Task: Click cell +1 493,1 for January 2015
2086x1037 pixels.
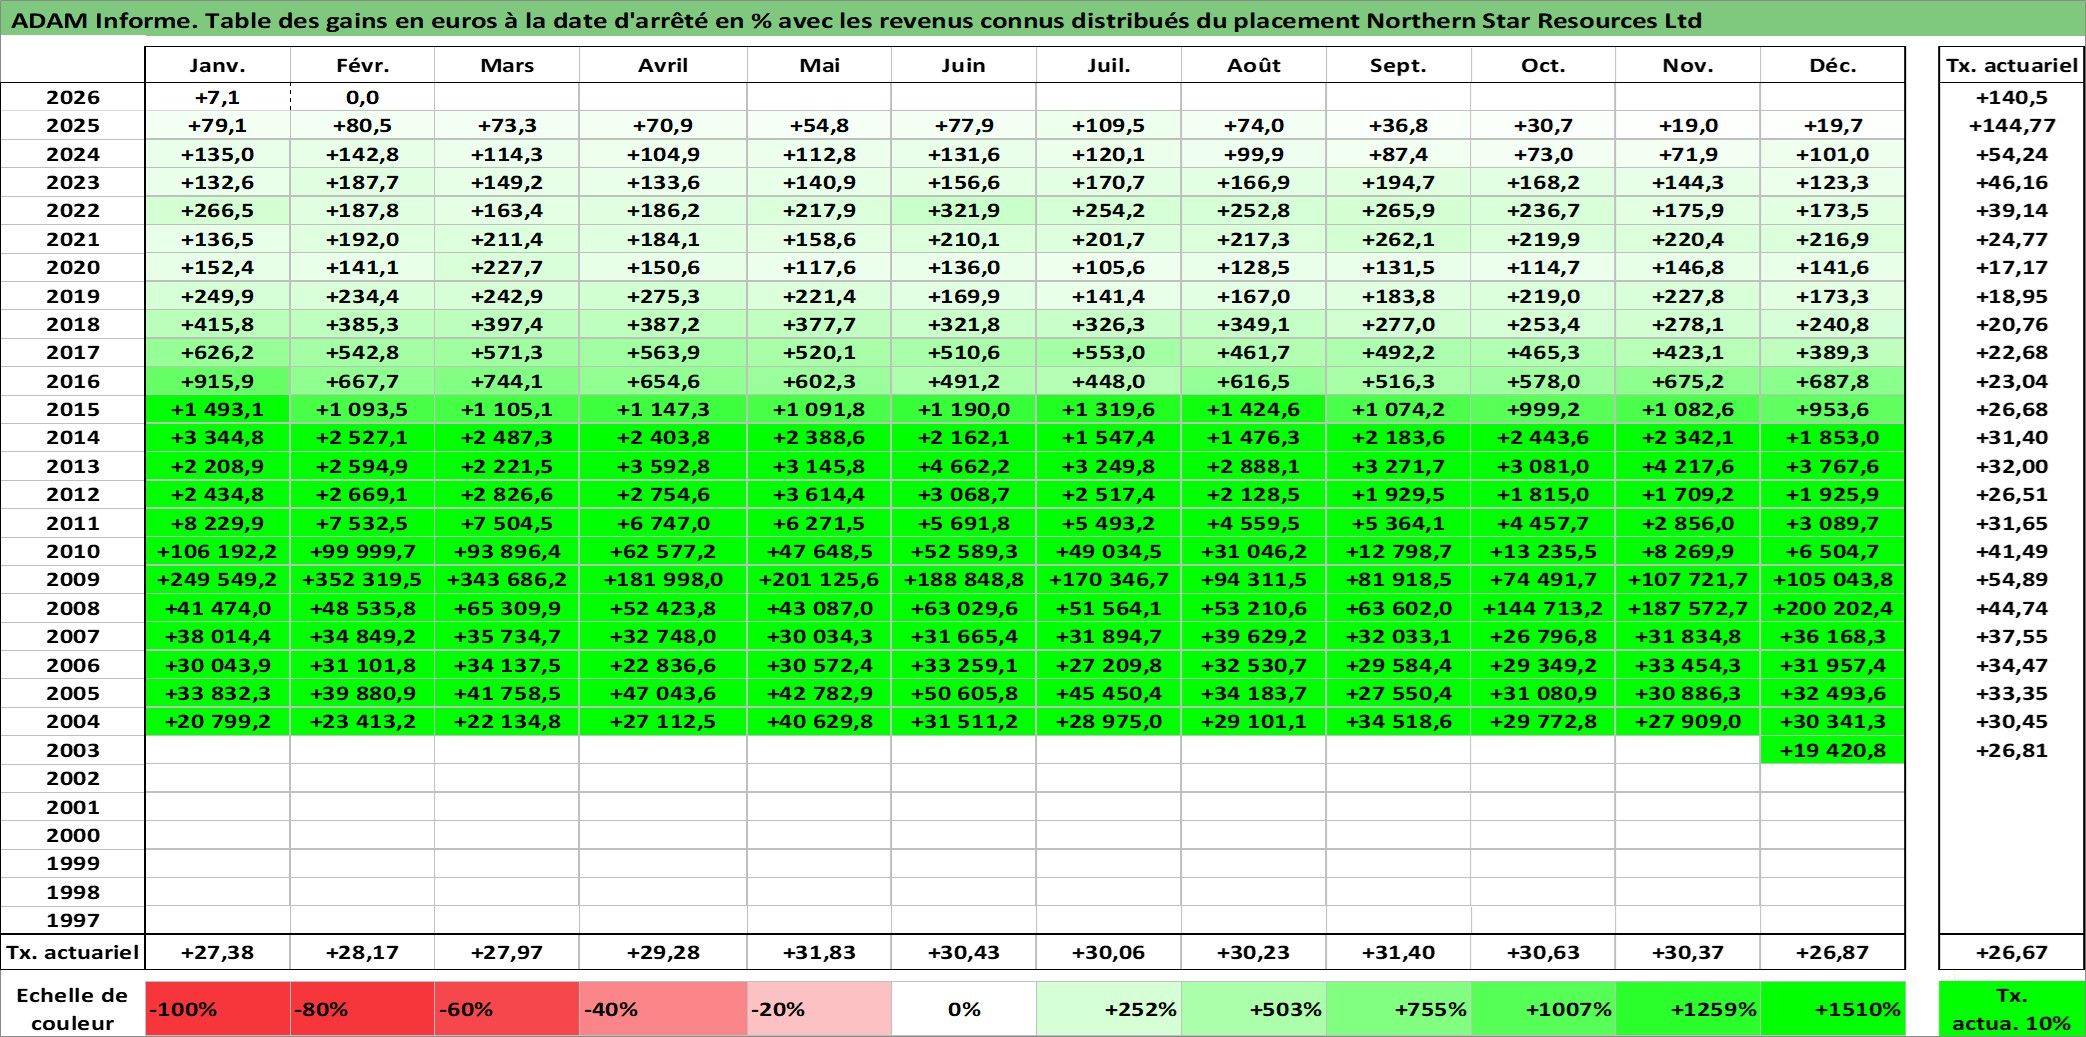Action: point(218,409)
